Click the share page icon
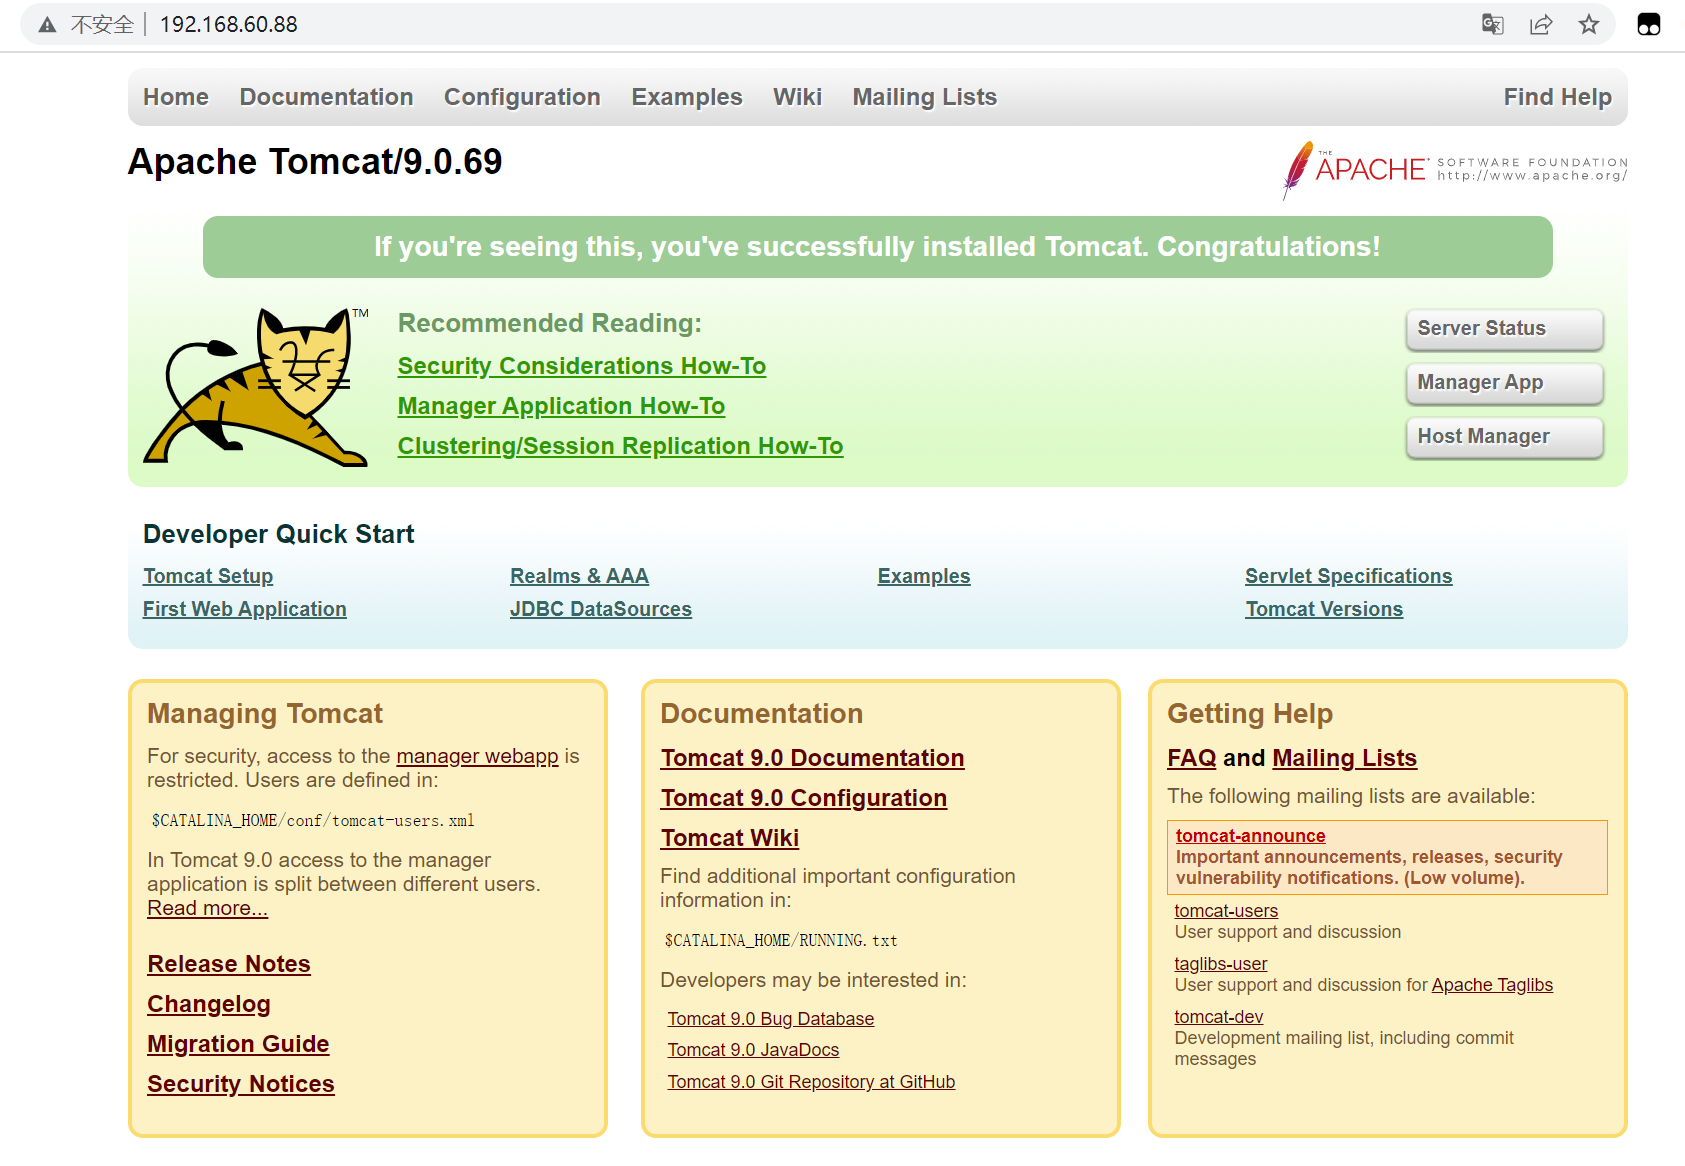The image size is (1685, 1166). click(1541, 24)
